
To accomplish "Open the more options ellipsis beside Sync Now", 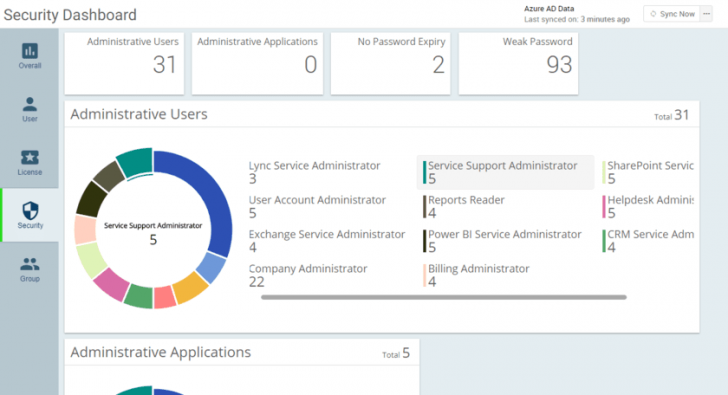I will point(706,14).
